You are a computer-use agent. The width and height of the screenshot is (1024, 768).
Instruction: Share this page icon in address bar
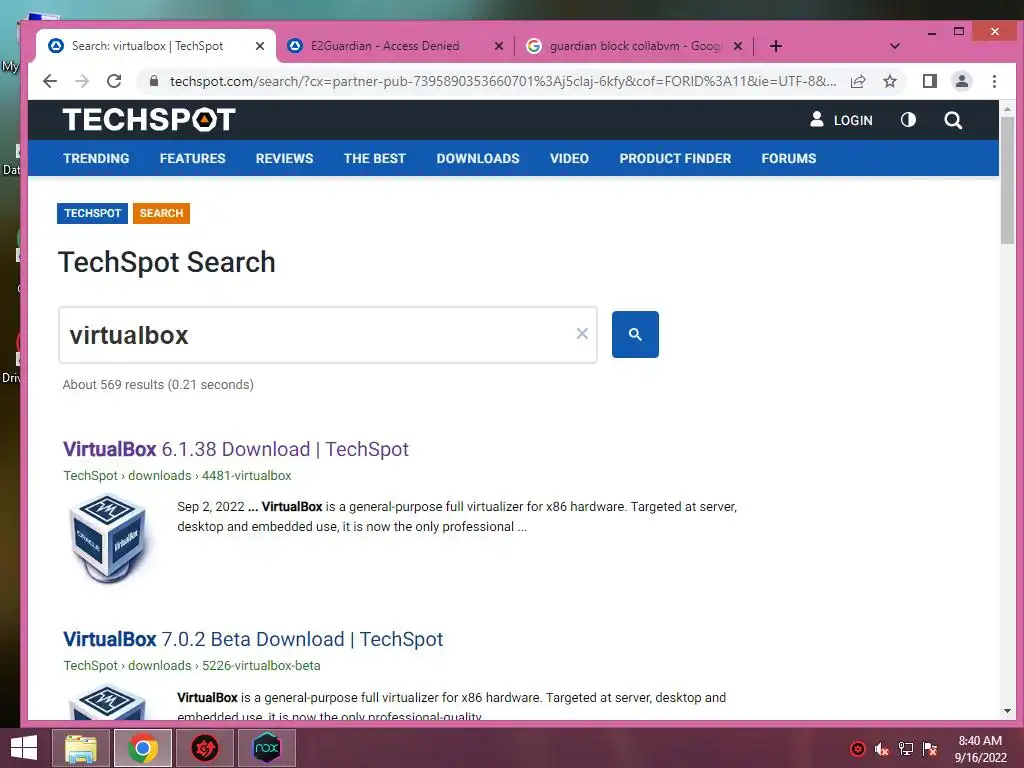(x=858, y=81)
